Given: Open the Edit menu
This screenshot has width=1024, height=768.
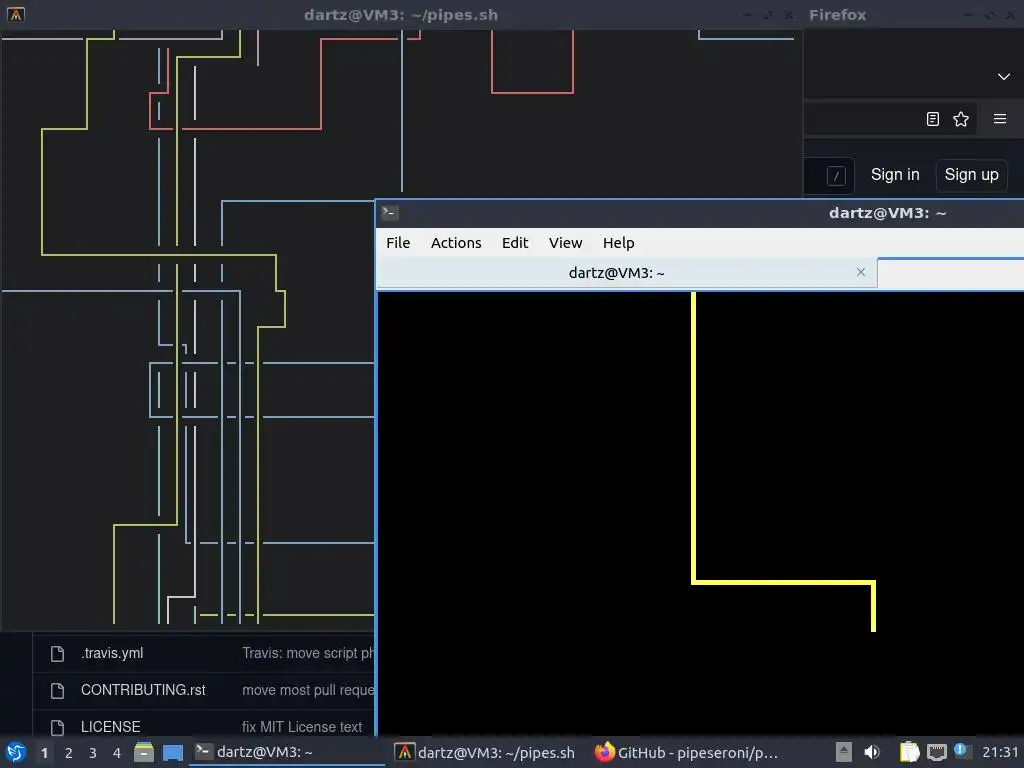Looking at the screenshot, I should click(515, 243).
